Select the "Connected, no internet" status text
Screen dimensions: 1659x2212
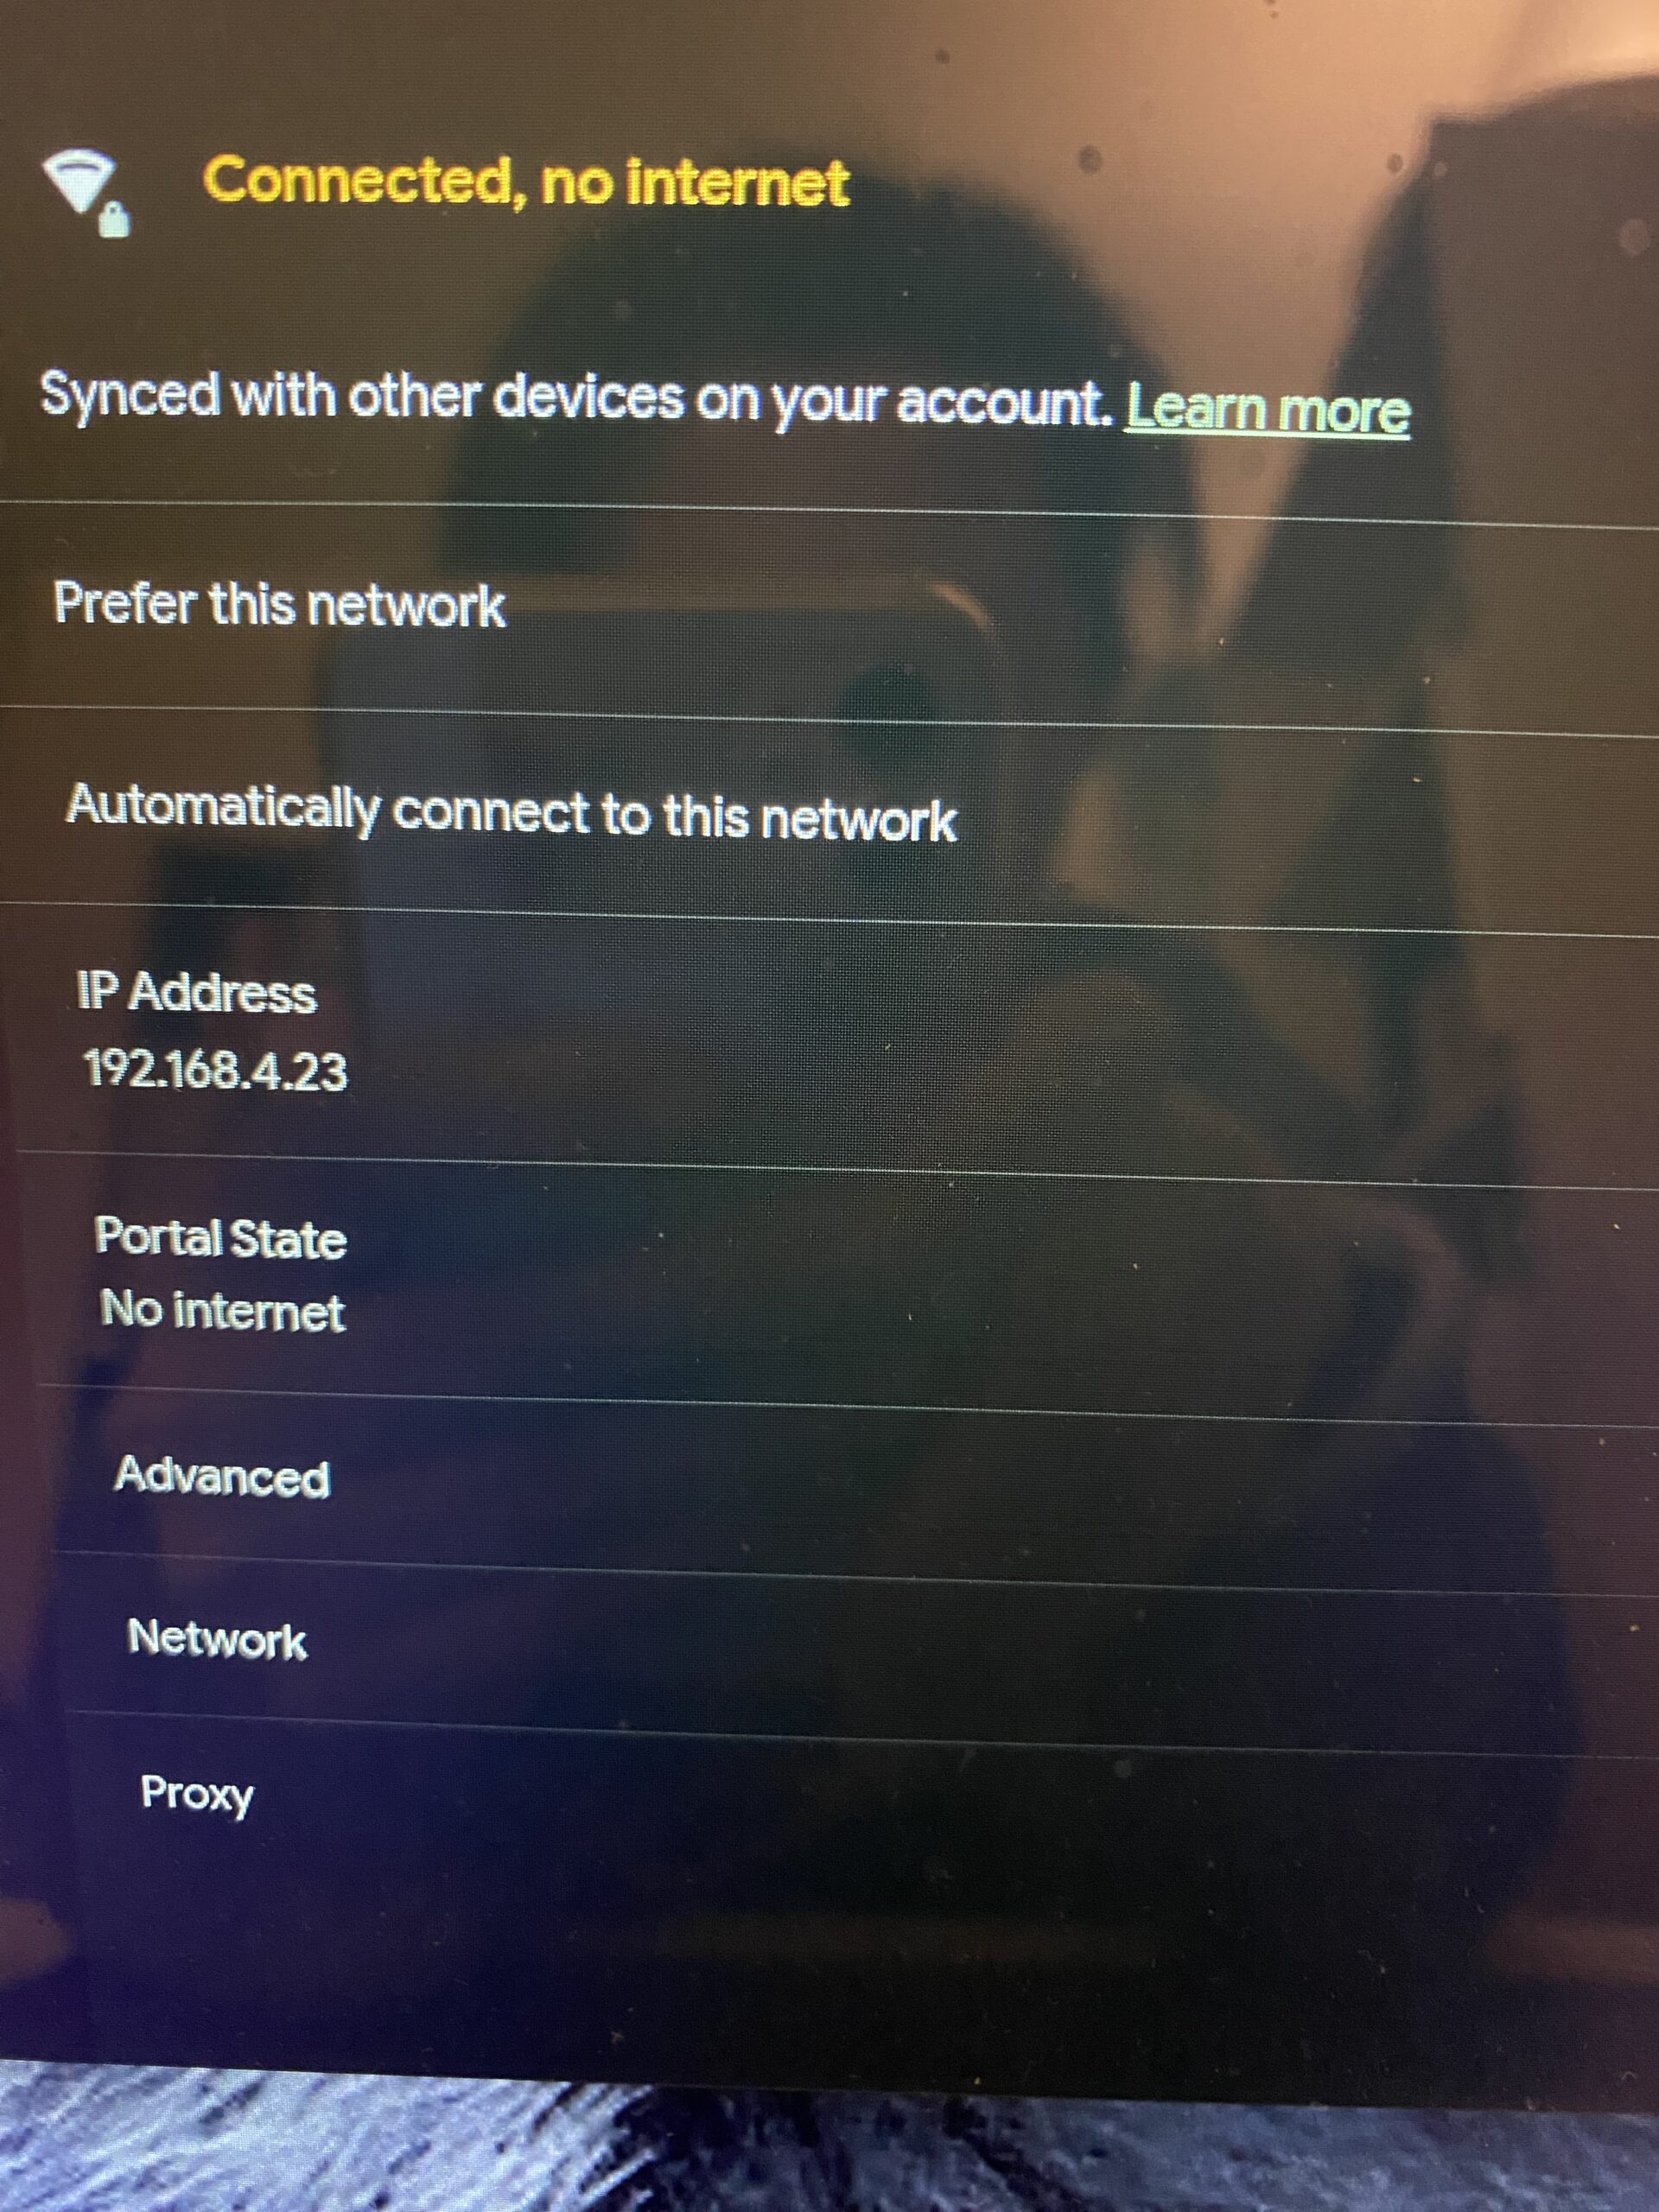click(526, 183)
